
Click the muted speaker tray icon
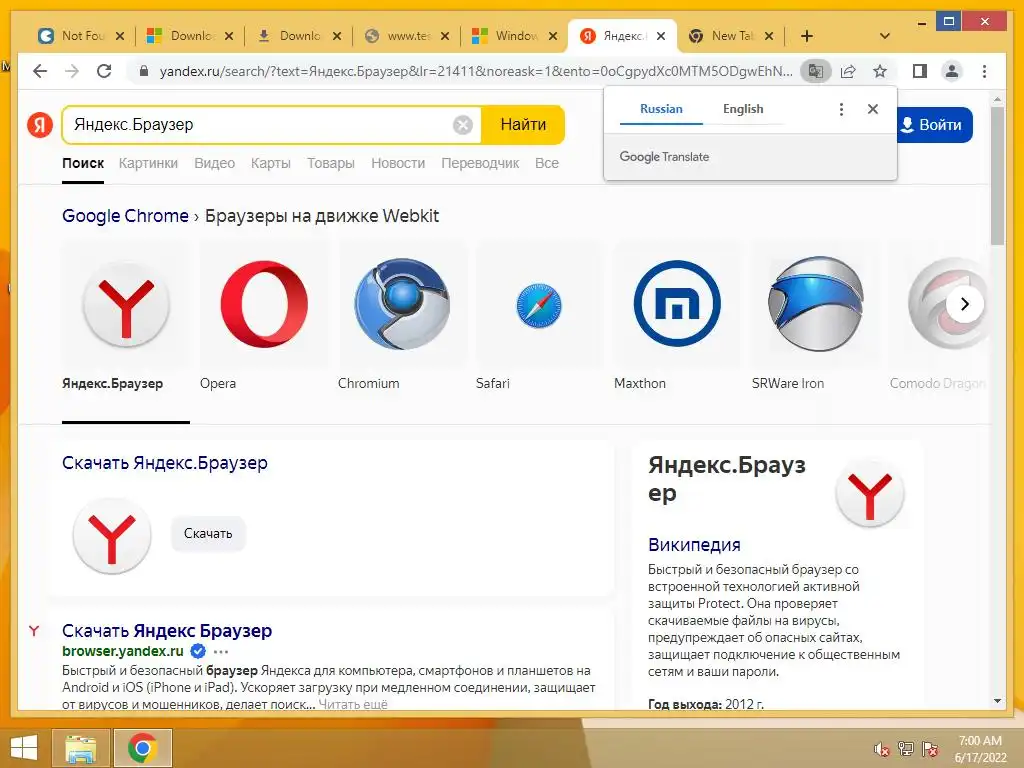tap(882, 749)
